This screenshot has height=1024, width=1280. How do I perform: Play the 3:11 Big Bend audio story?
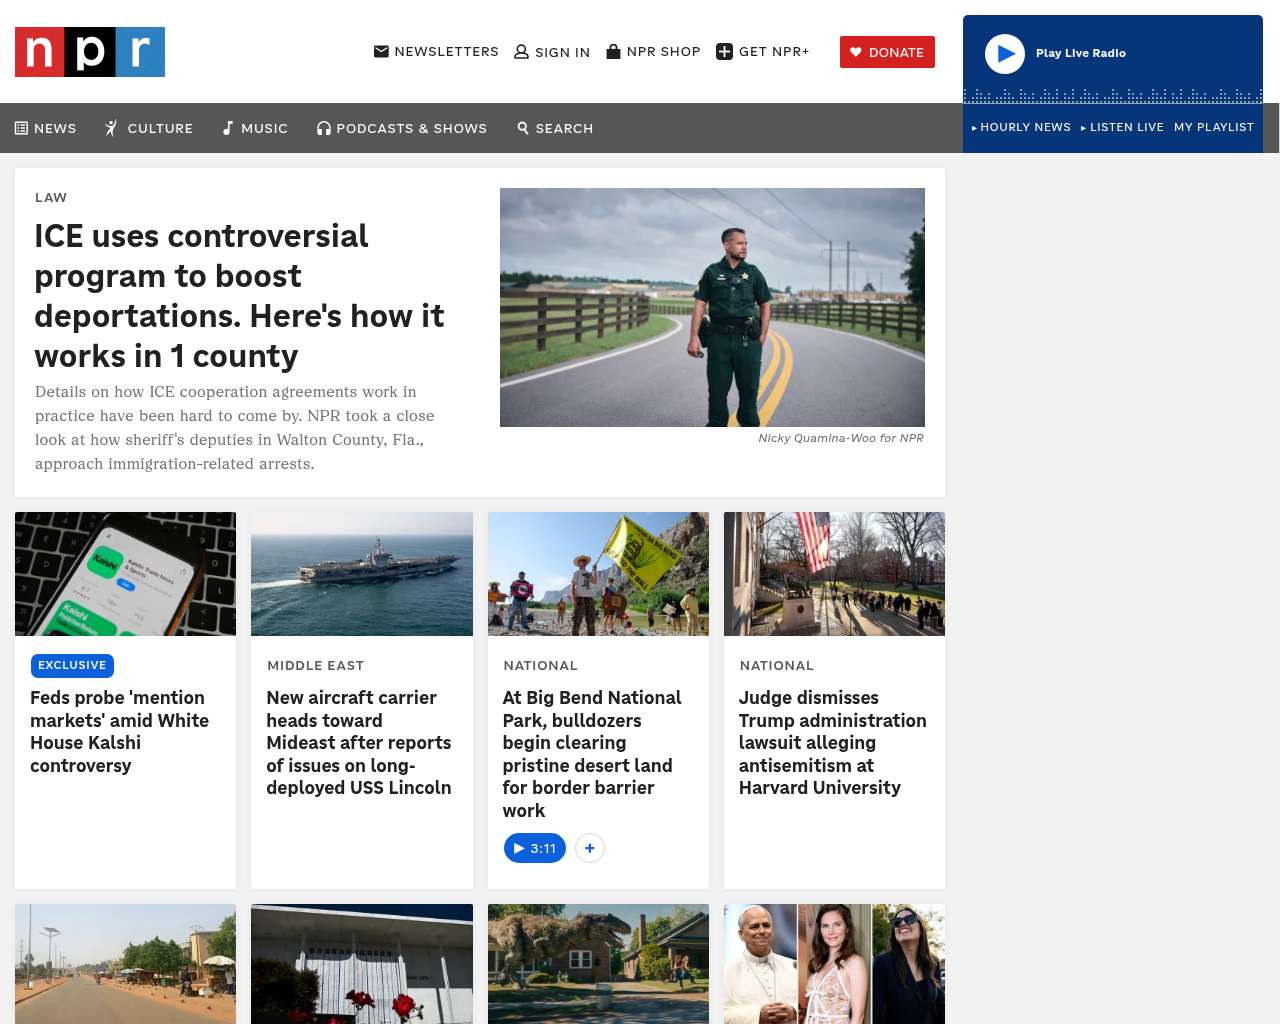(x=535, y=848)
